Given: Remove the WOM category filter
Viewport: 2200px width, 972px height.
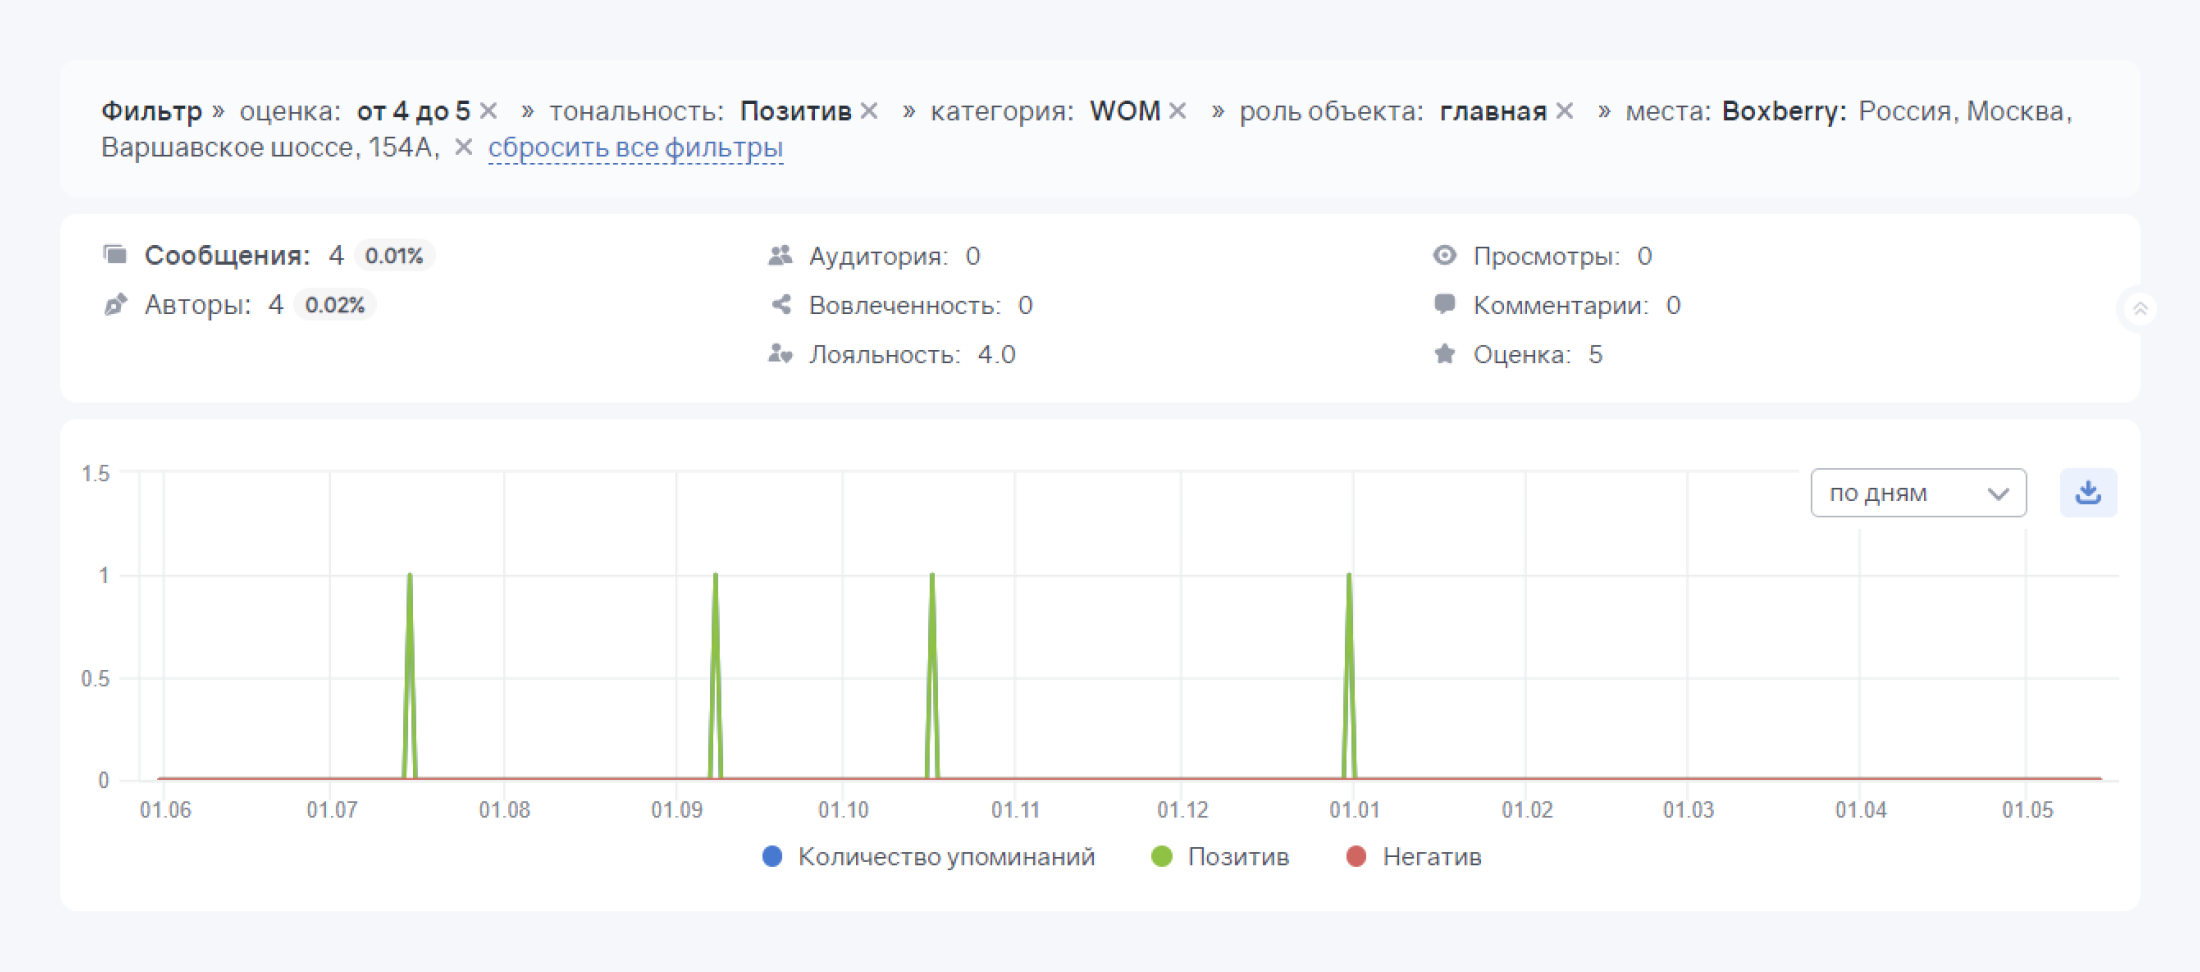Looking at the screenshot, I should (1178, 111).
